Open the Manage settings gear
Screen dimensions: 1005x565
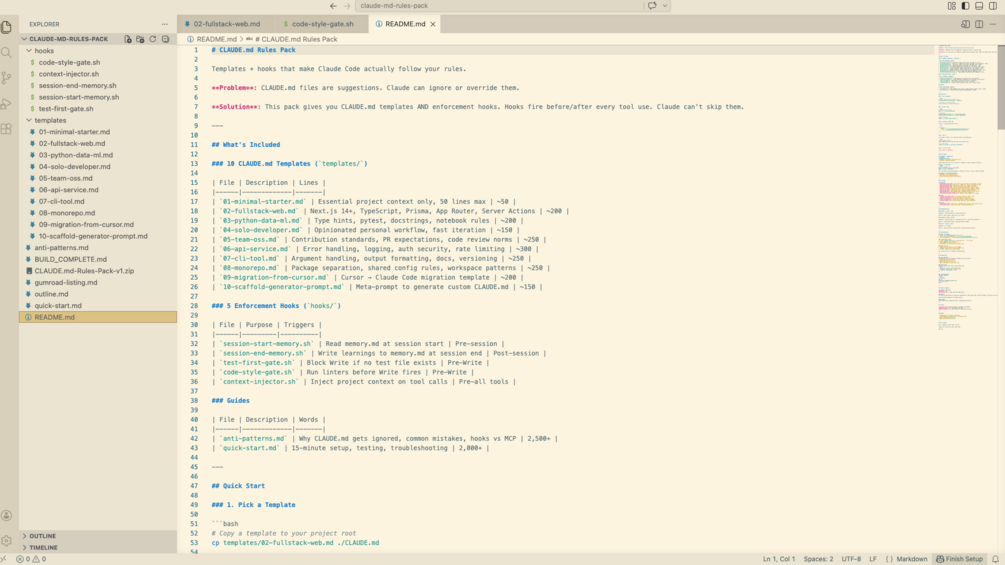[6, 541]
